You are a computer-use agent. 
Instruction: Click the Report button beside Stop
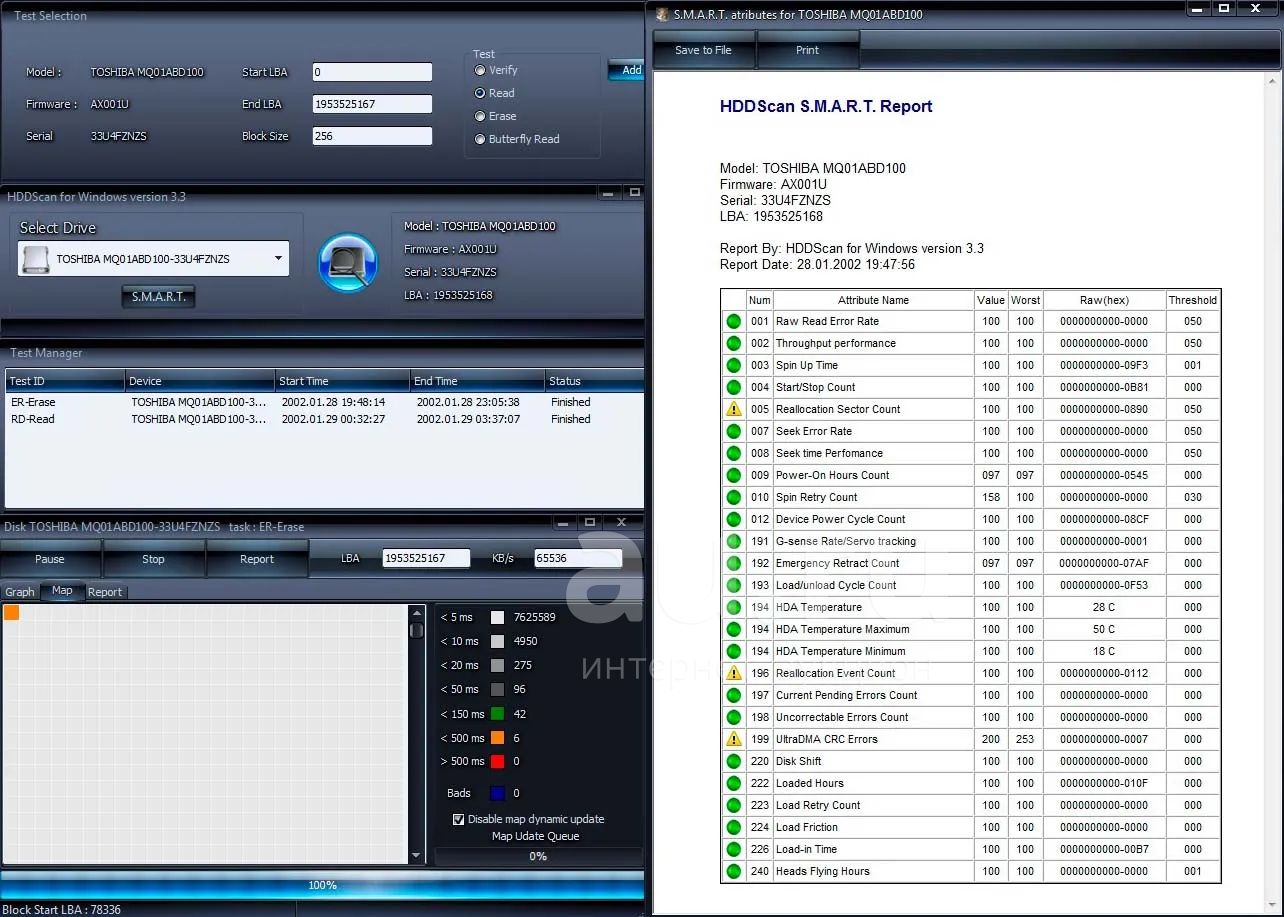(x=257, y=559)
